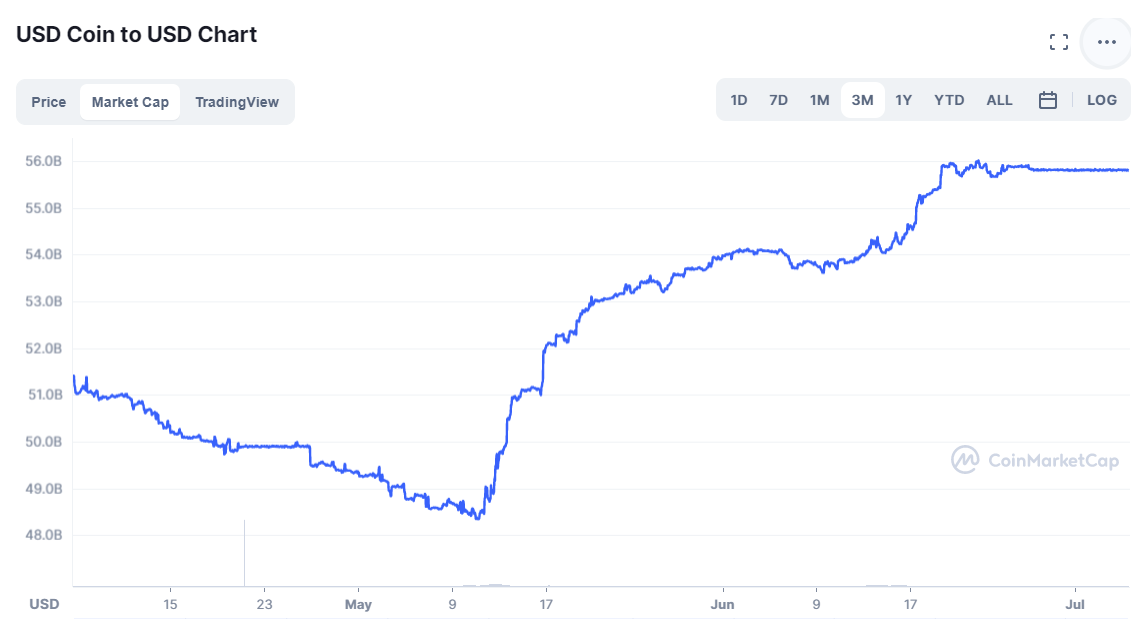Image resolution: width=1146 pixels, height=619 pixels.
Task: Select the 1M time range
Action: 819,100
